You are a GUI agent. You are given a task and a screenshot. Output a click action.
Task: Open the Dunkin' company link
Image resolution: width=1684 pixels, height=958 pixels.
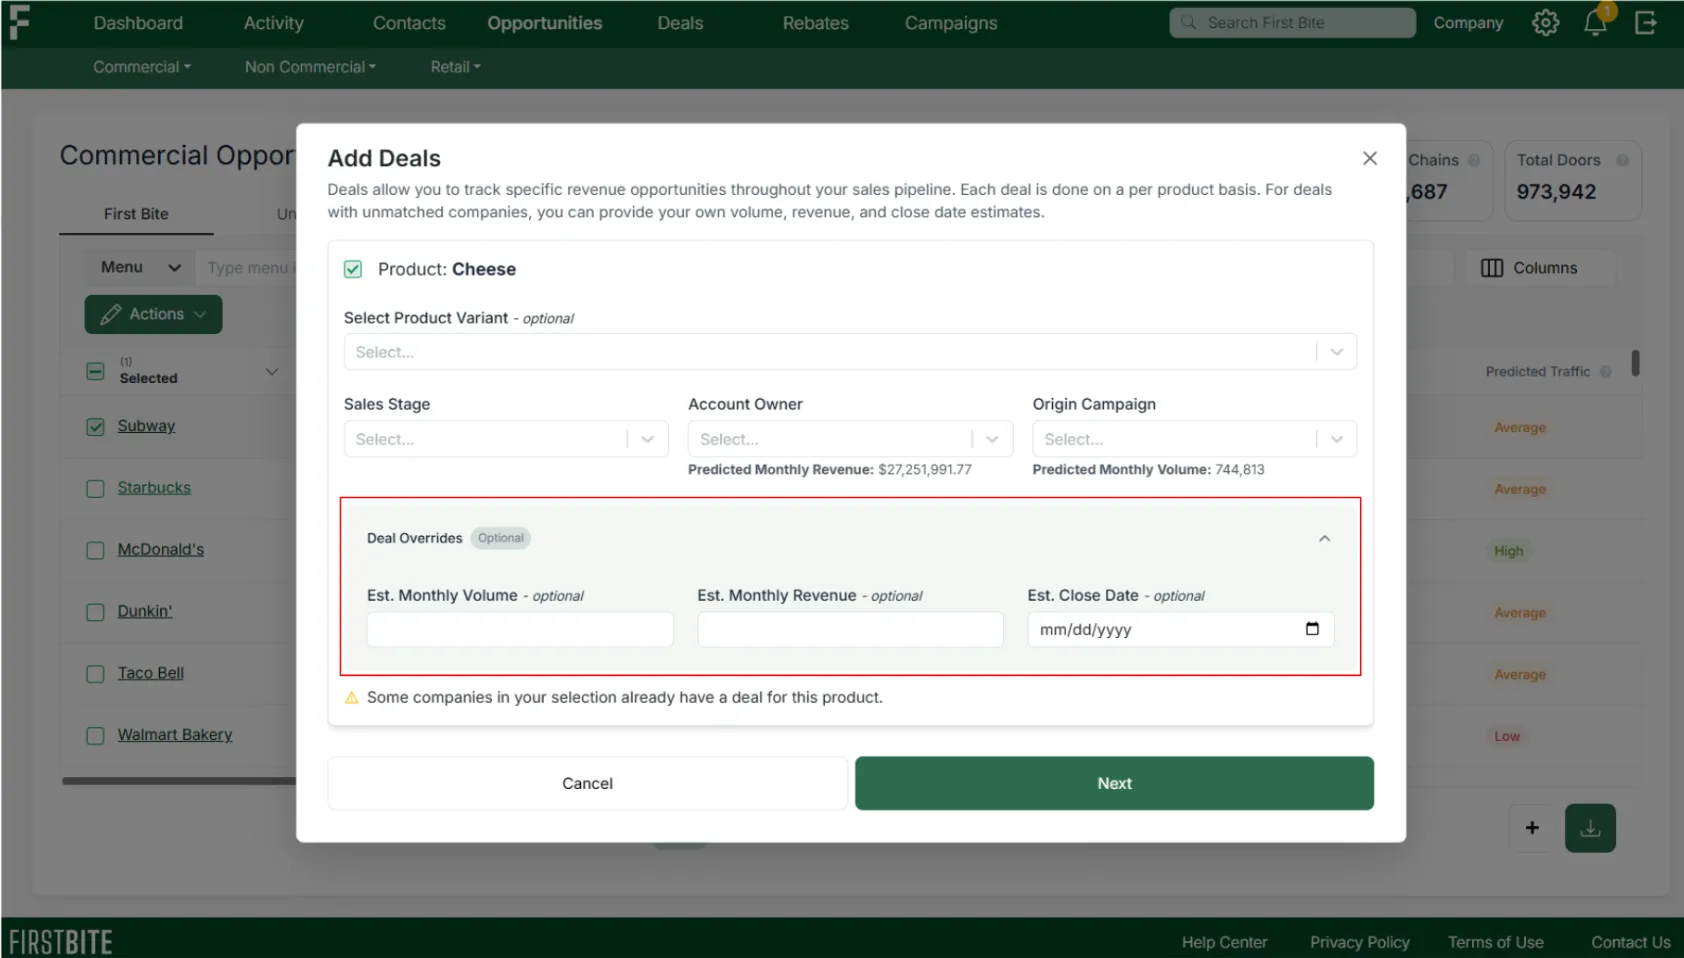pyautogui.click(x=145, y=611)
